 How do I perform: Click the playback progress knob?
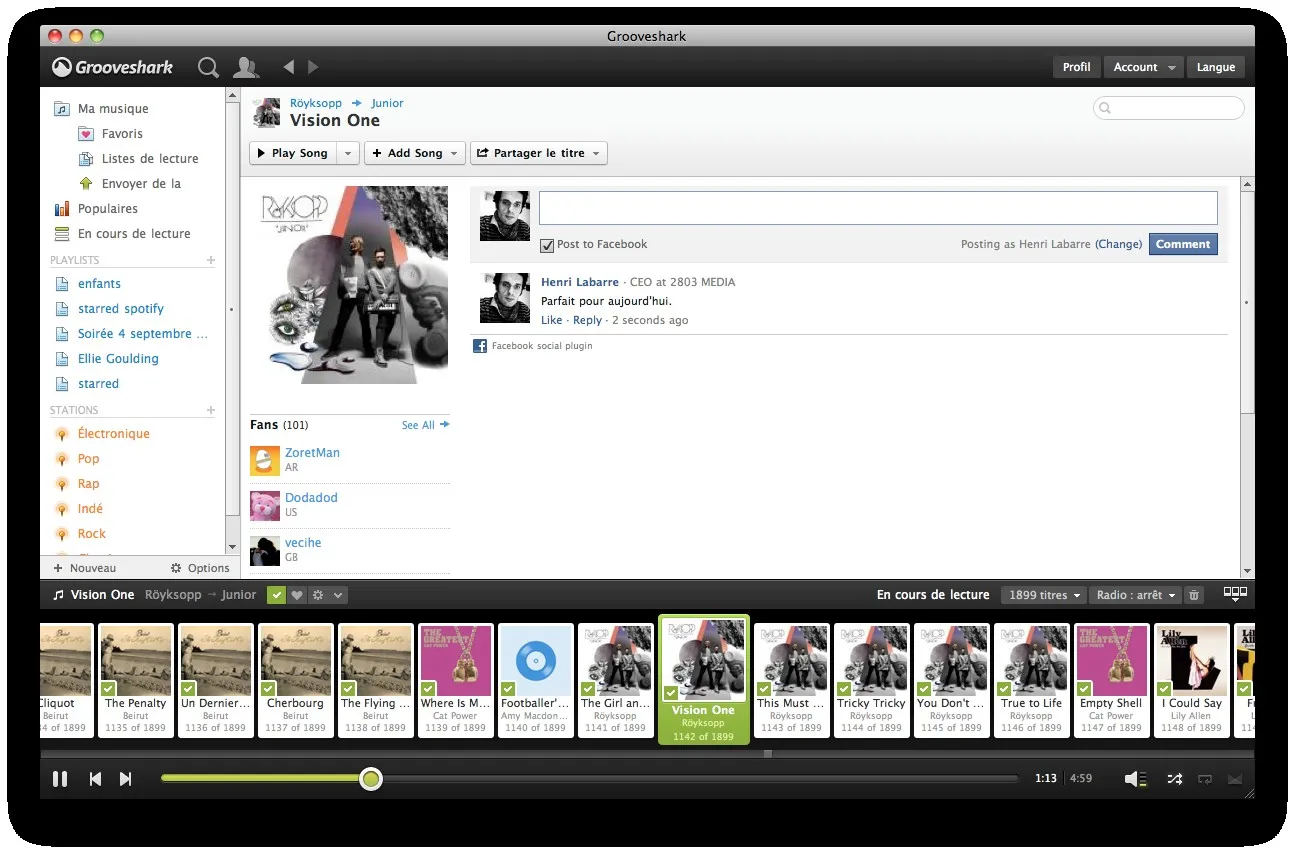pyautogui.click(x=371, y=779)
